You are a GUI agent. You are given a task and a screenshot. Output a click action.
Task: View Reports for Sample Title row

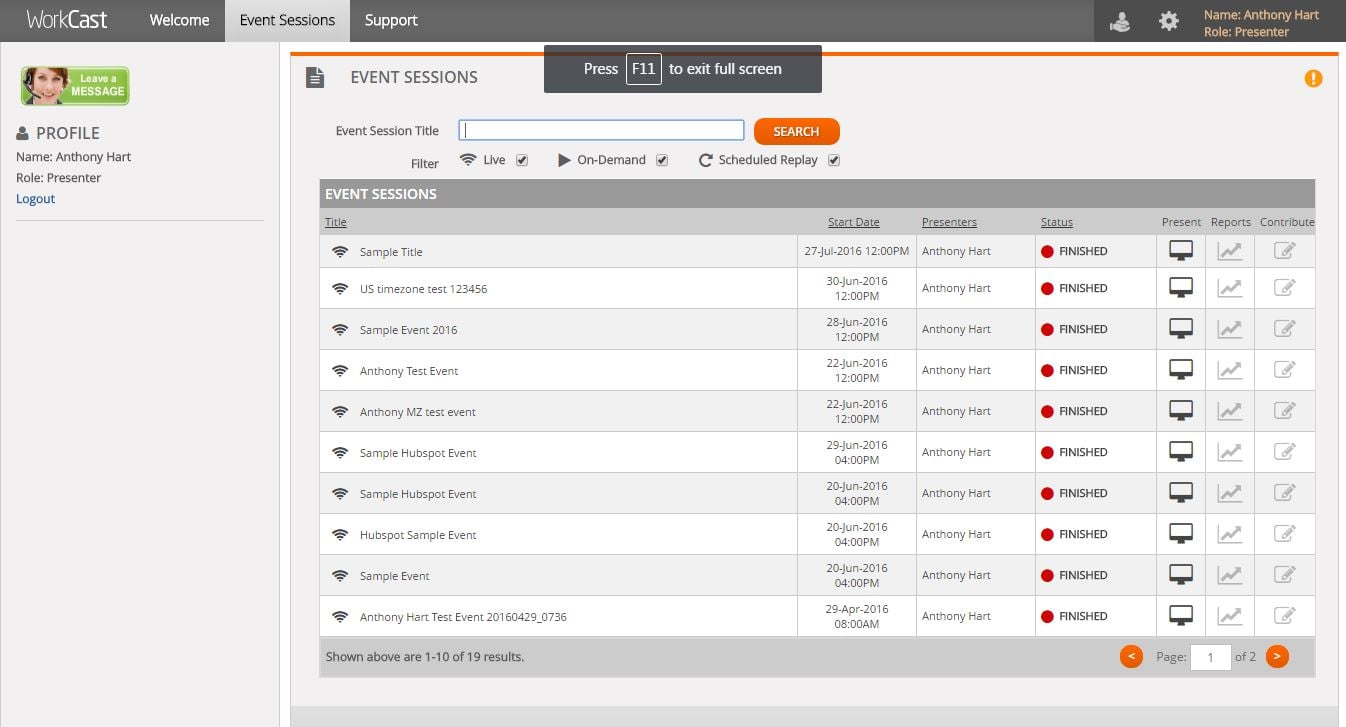(x=1230, y=251)
